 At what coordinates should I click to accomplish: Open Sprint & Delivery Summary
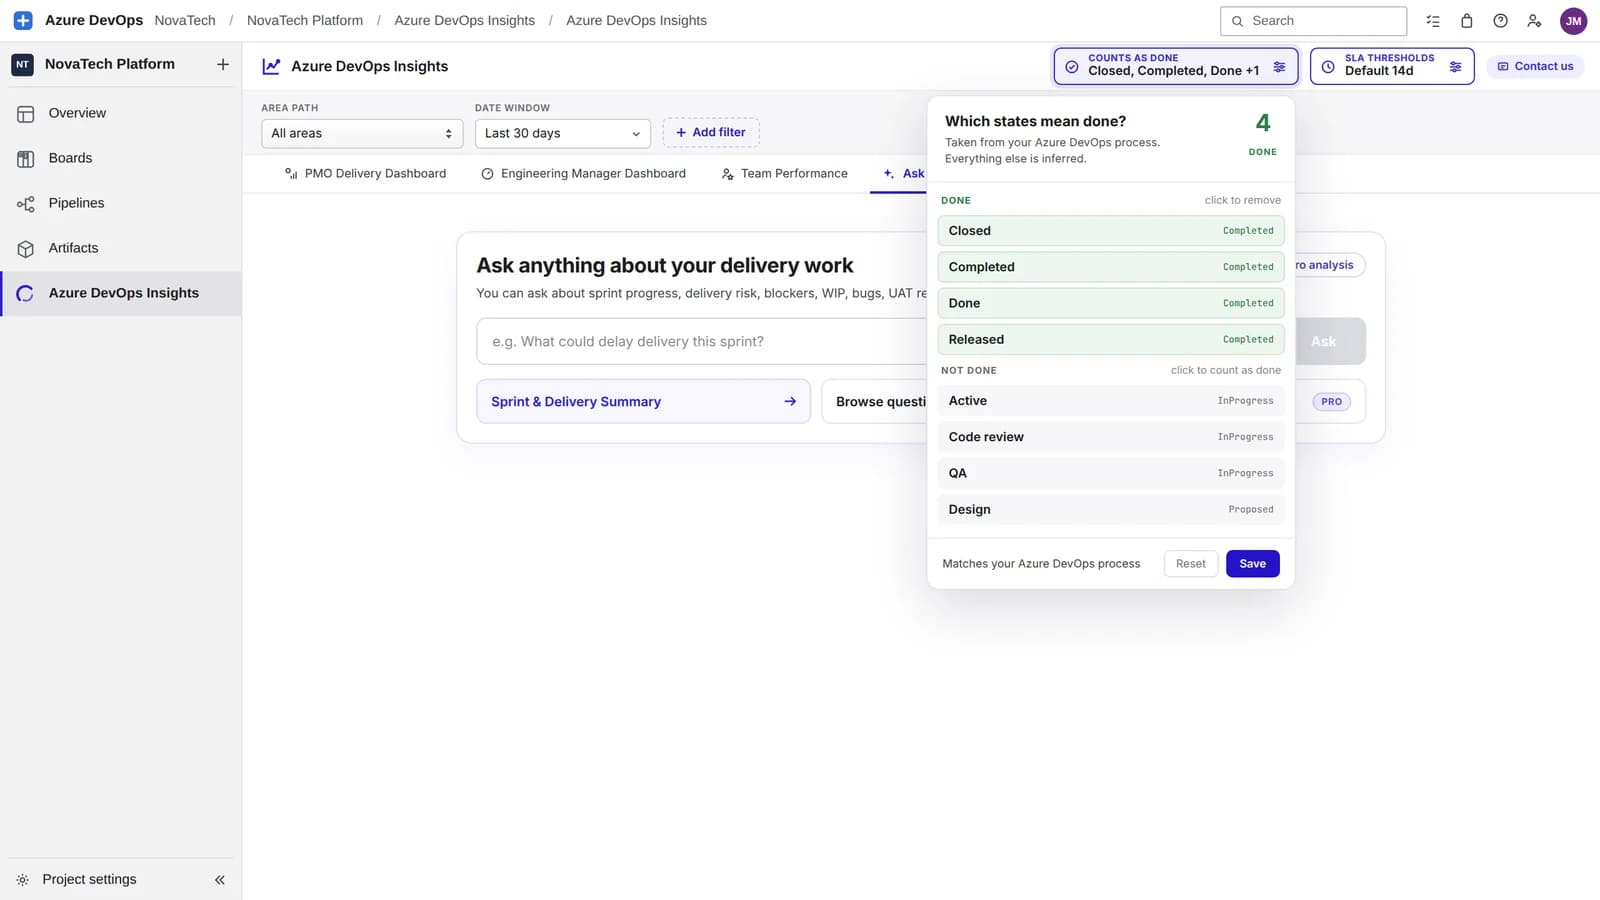click(x=643, y=401)
